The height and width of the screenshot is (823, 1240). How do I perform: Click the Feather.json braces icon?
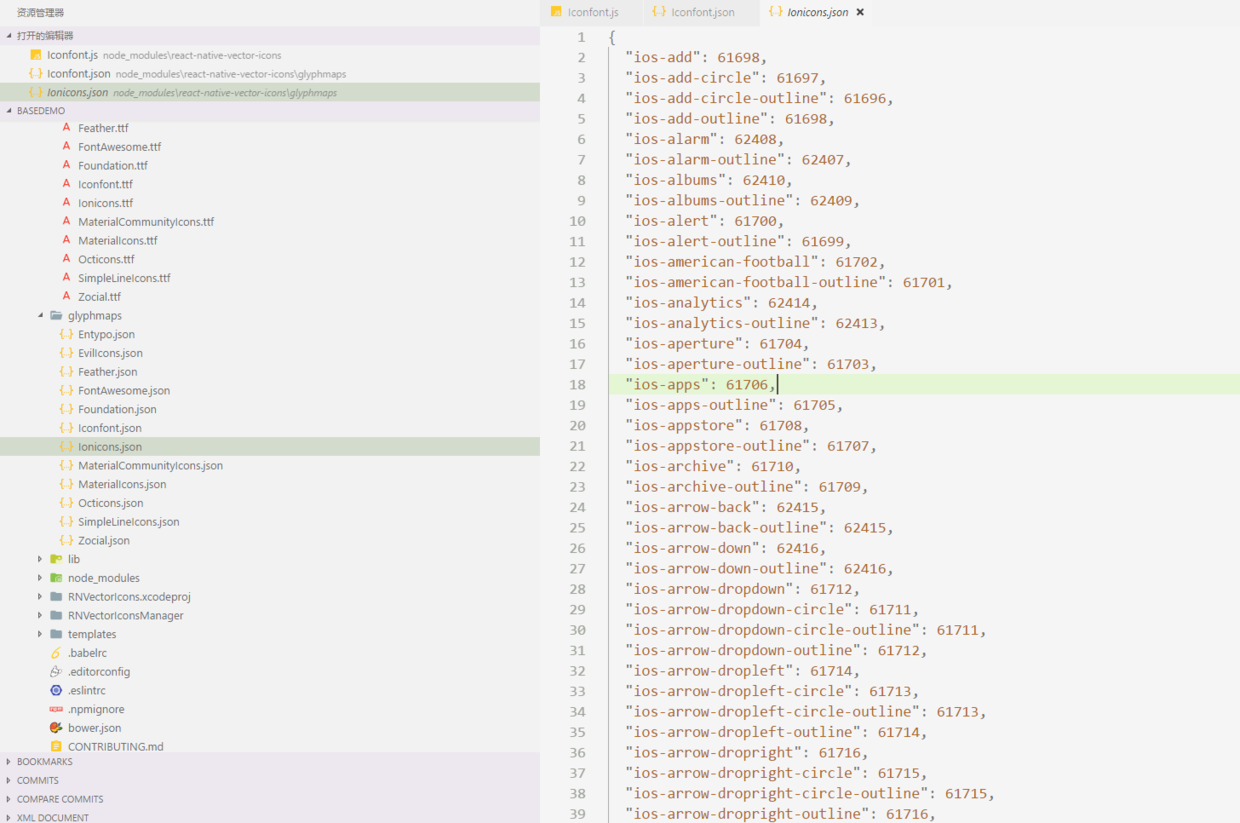(x=66, y=372)
